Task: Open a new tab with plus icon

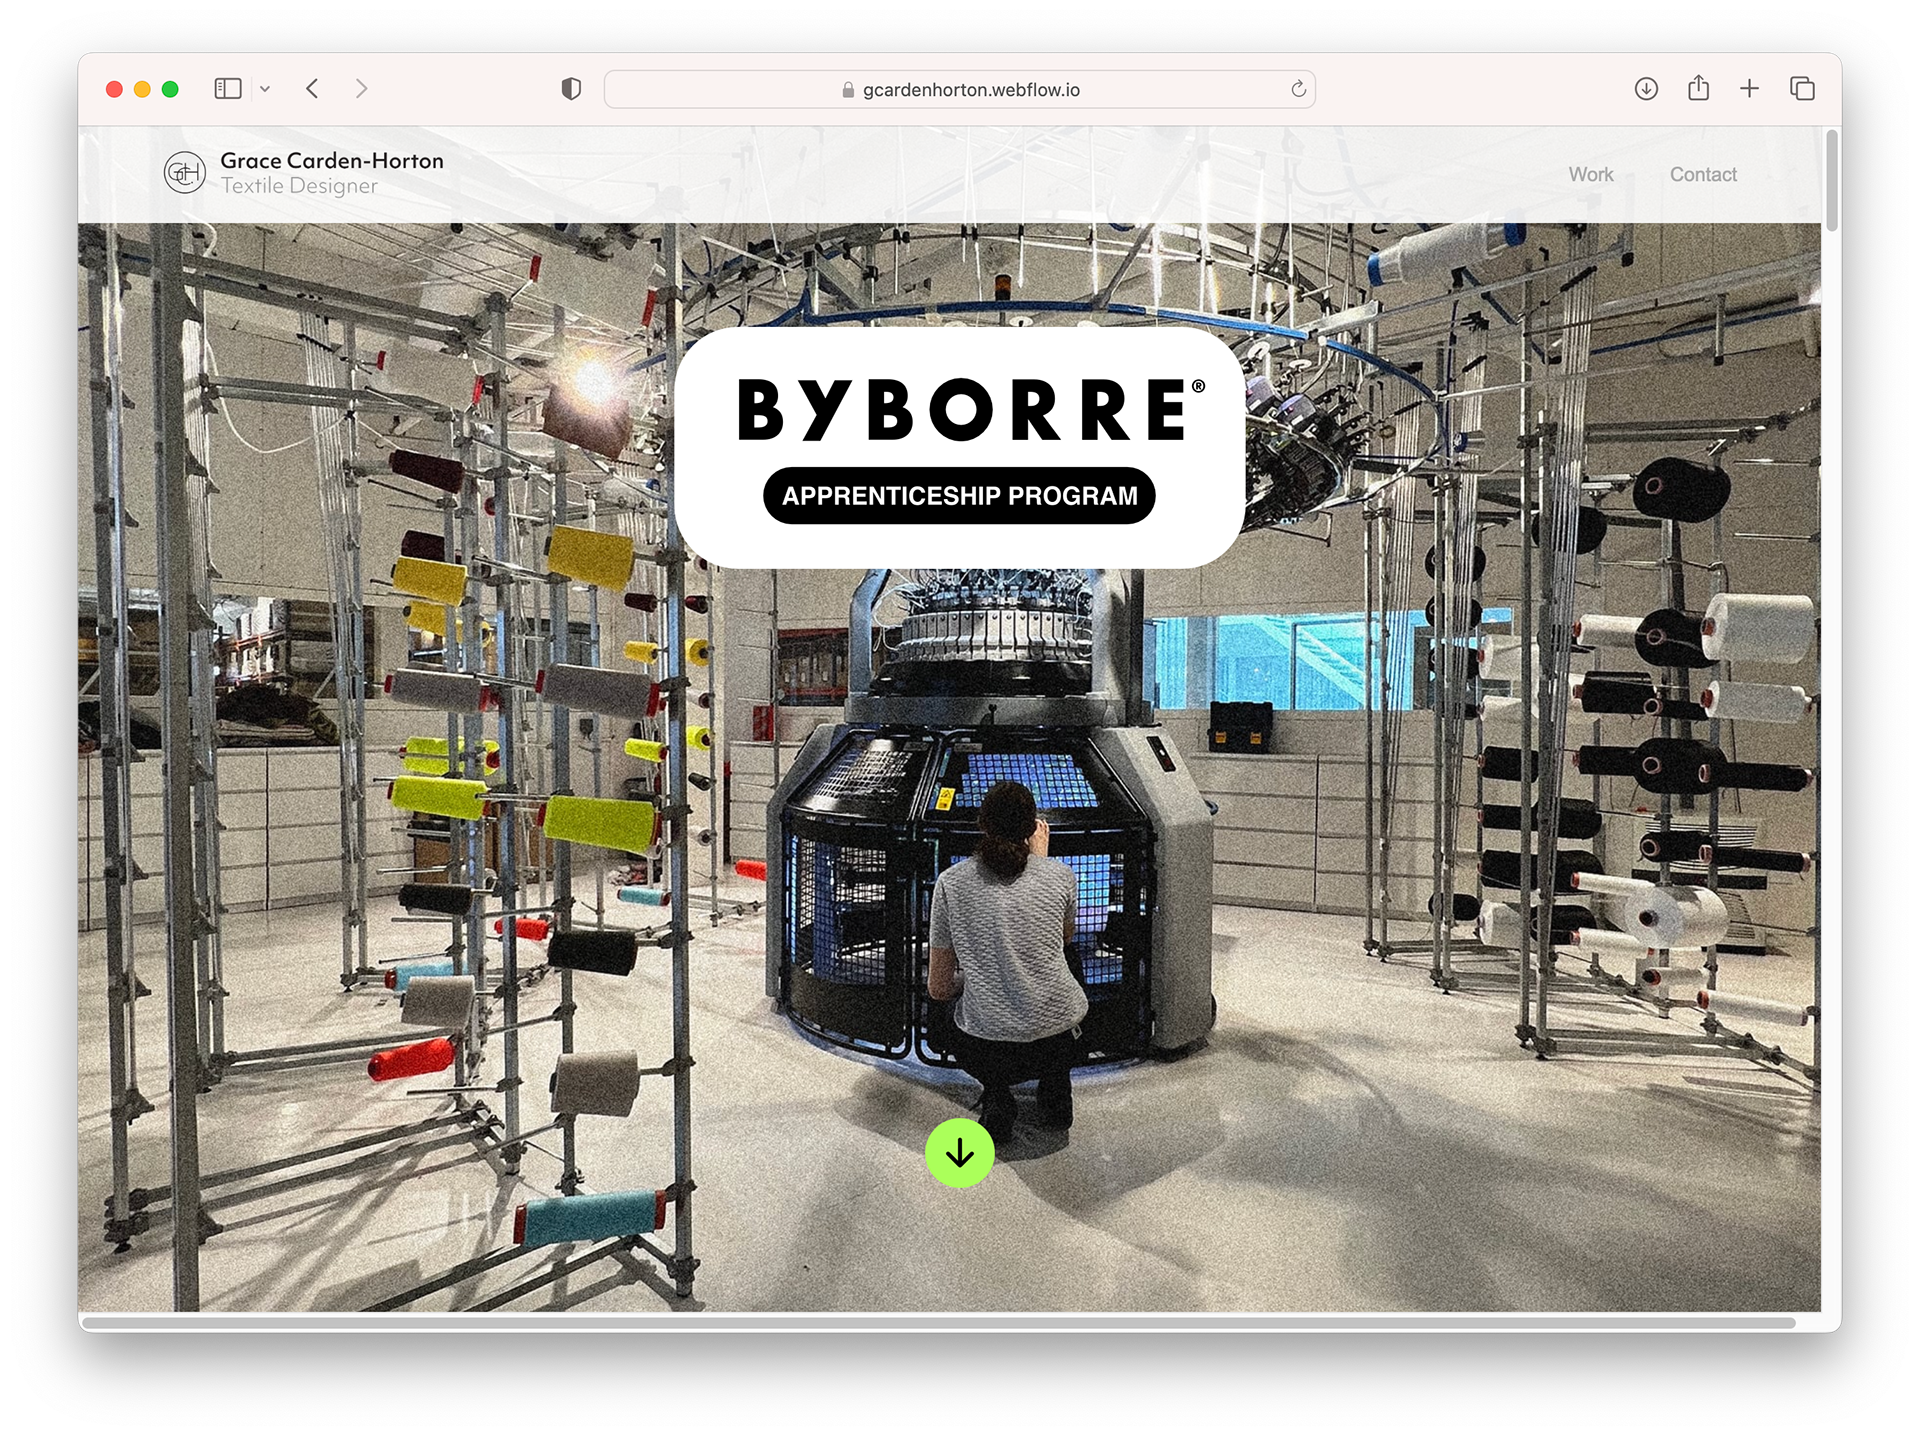Action: tap(1749, 89)
